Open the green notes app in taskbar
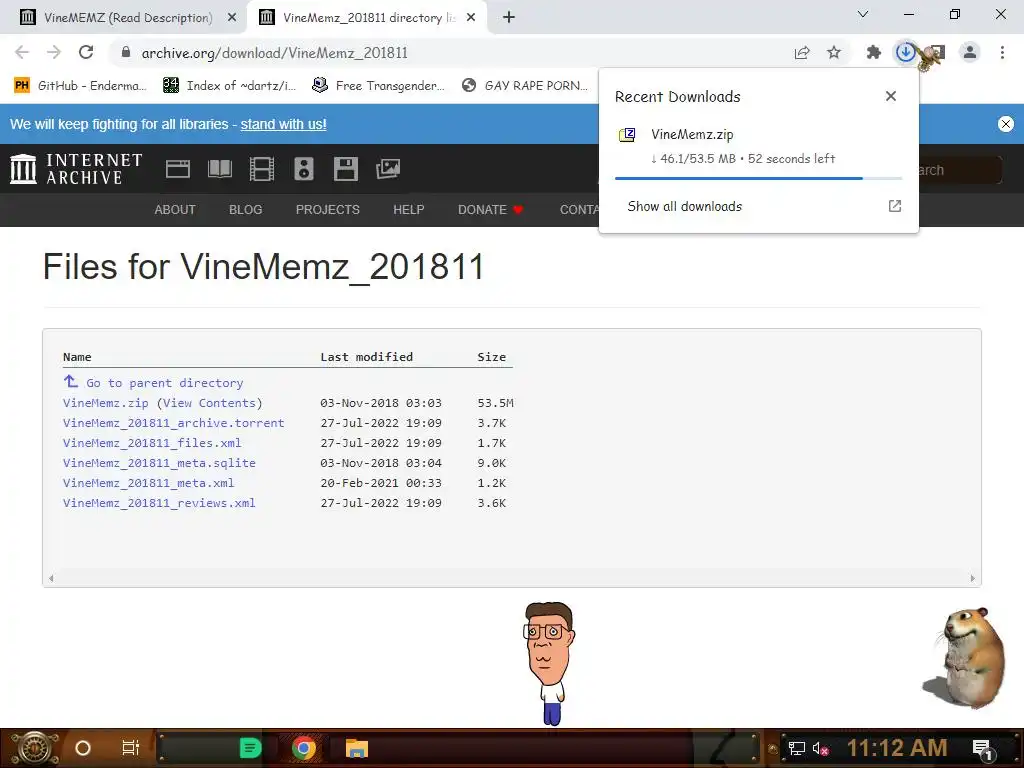1024x768 pixels. (250, 748)
